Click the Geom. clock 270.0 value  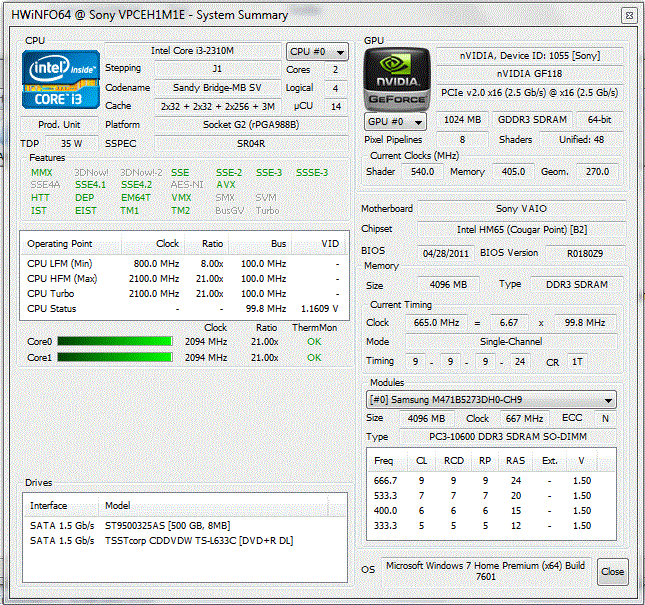click(x=598, y=172)
